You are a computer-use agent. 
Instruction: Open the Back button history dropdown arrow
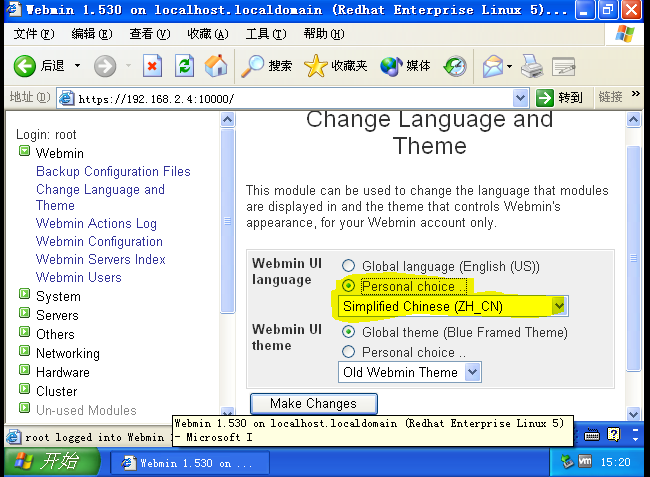click(78, 66)
